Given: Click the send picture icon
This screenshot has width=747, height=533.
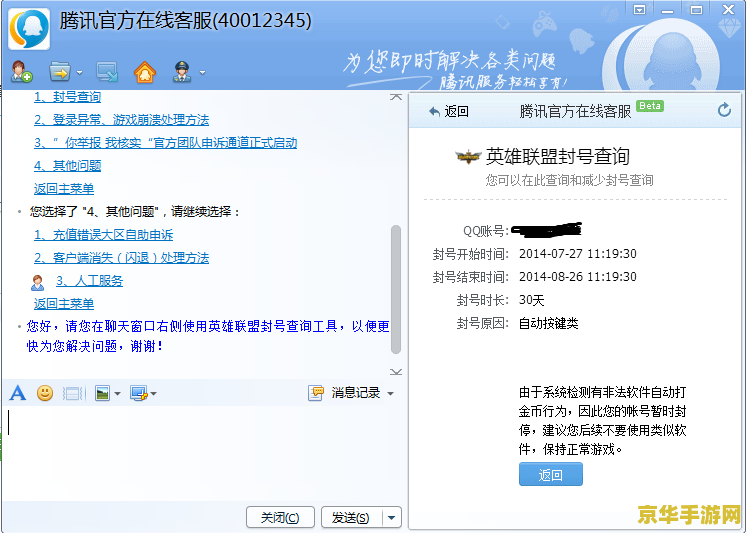Looking at the screenshot, I should (x=102, y=393).
